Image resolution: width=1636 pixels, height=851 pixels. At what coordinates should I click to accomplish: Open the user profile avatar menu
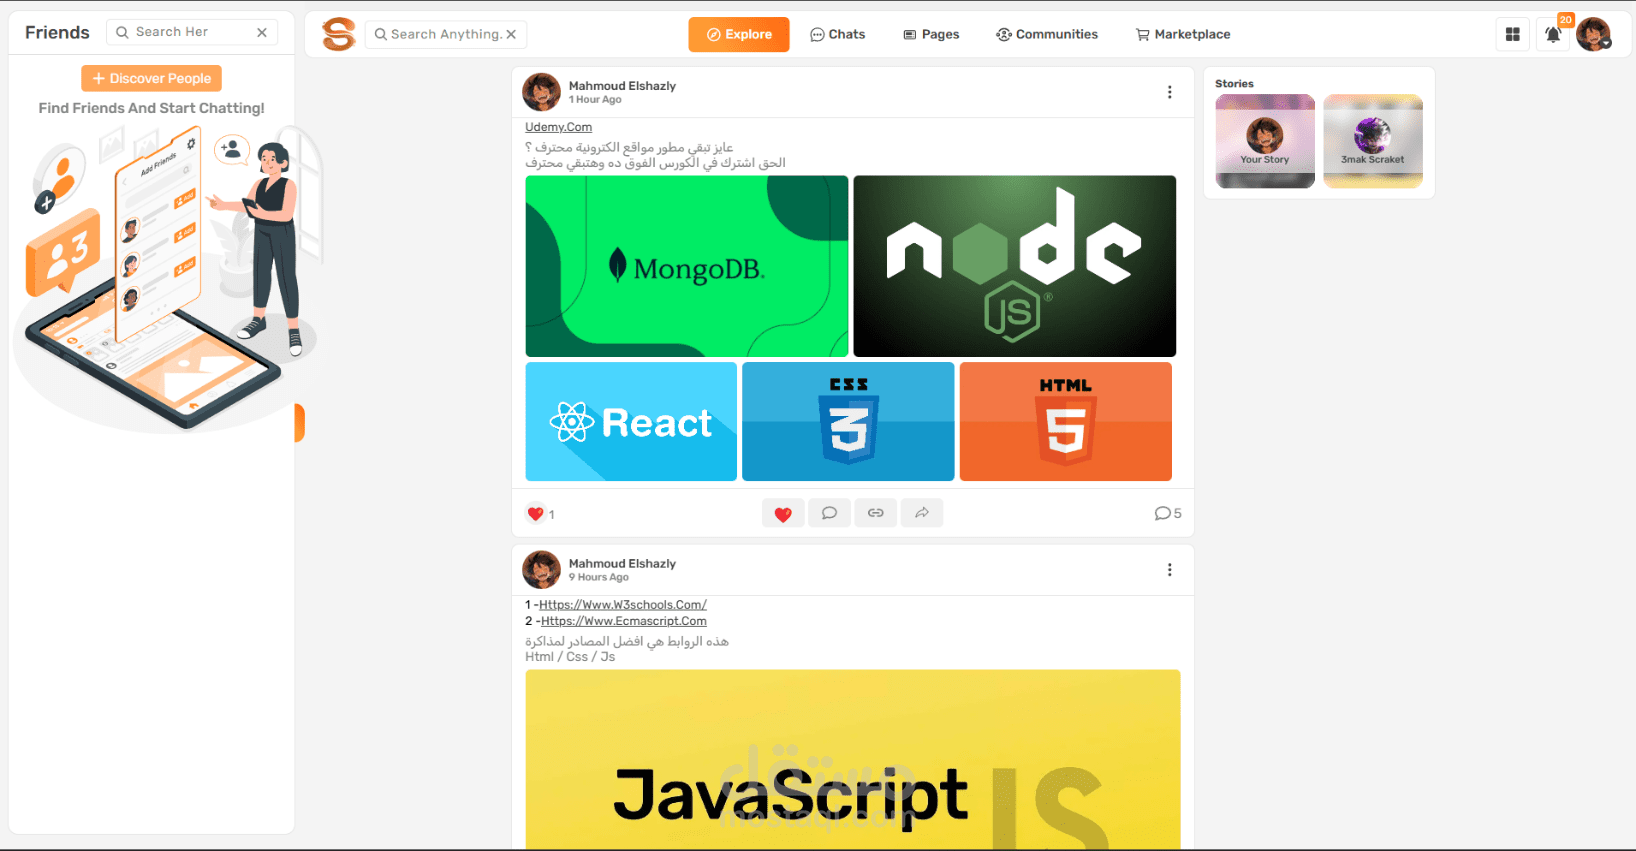point(1594,34)
